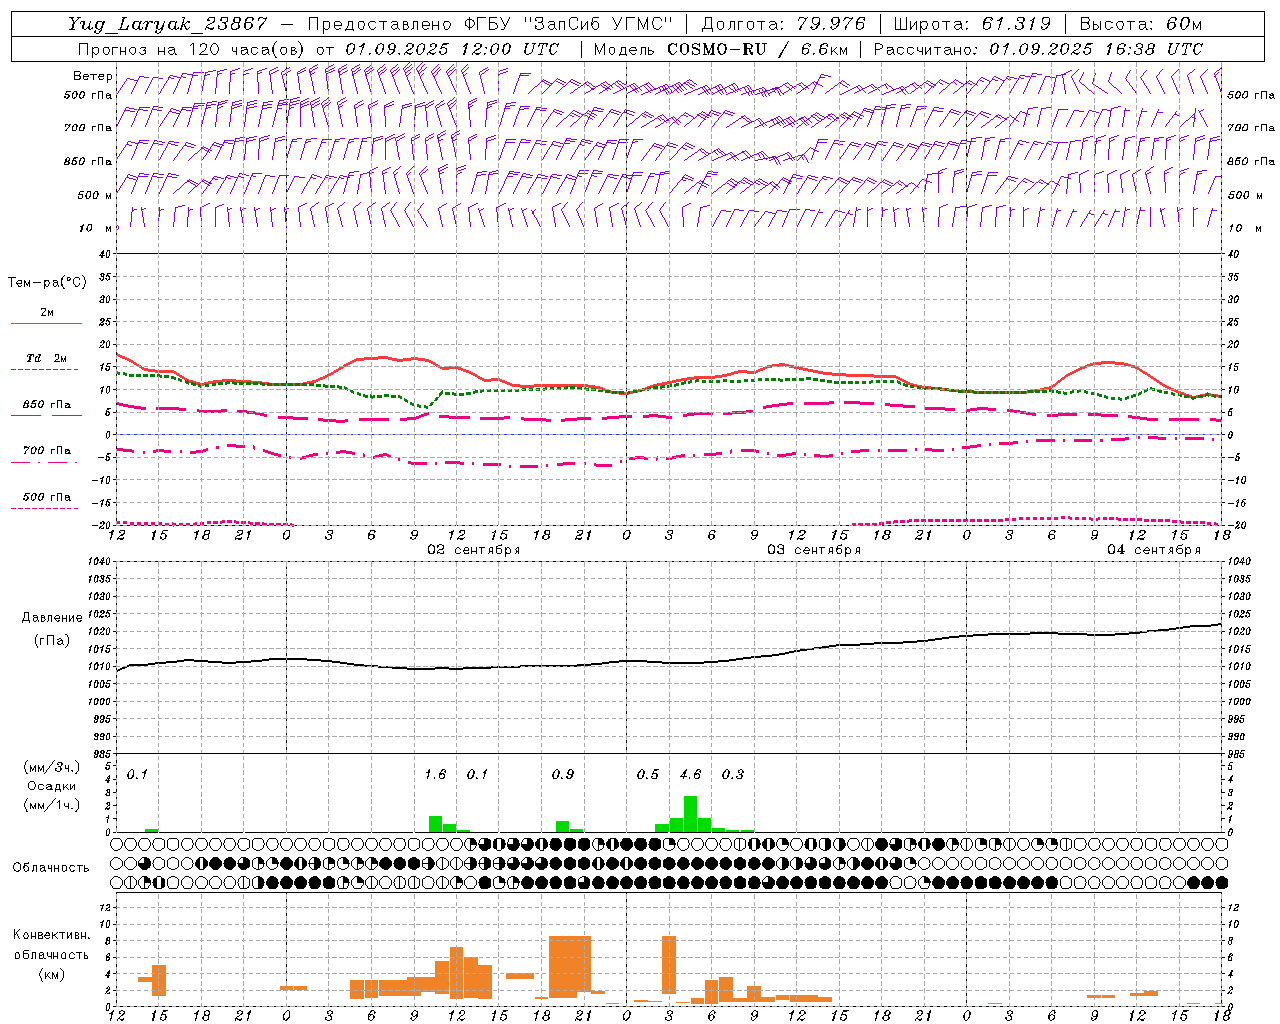Click the 'Модель COSMO-RU / 6.6км' text
1280x1024 pixels.
click(721, 49)
